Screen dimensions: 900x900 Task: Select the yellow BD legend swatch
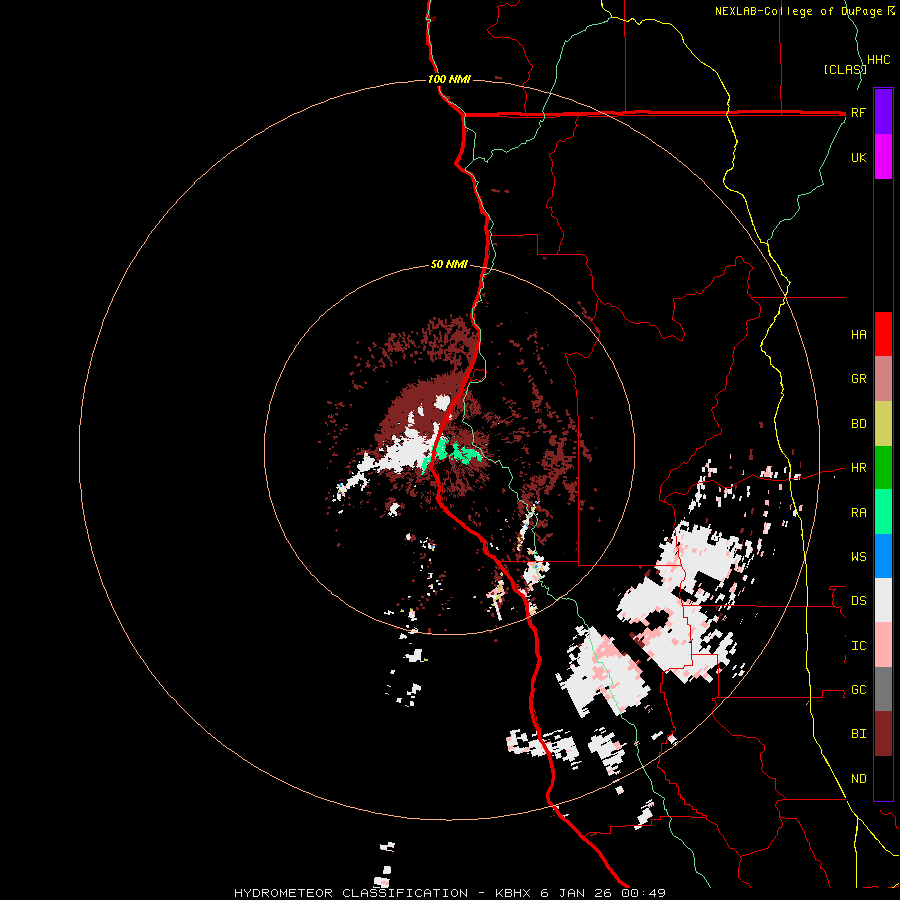coord(883,424)
